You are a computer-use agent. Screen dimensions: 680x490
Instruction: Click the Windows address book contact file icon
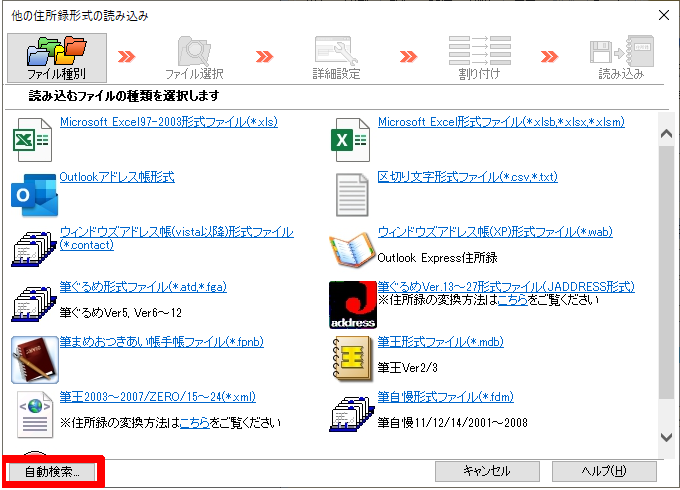pos(34,249)
